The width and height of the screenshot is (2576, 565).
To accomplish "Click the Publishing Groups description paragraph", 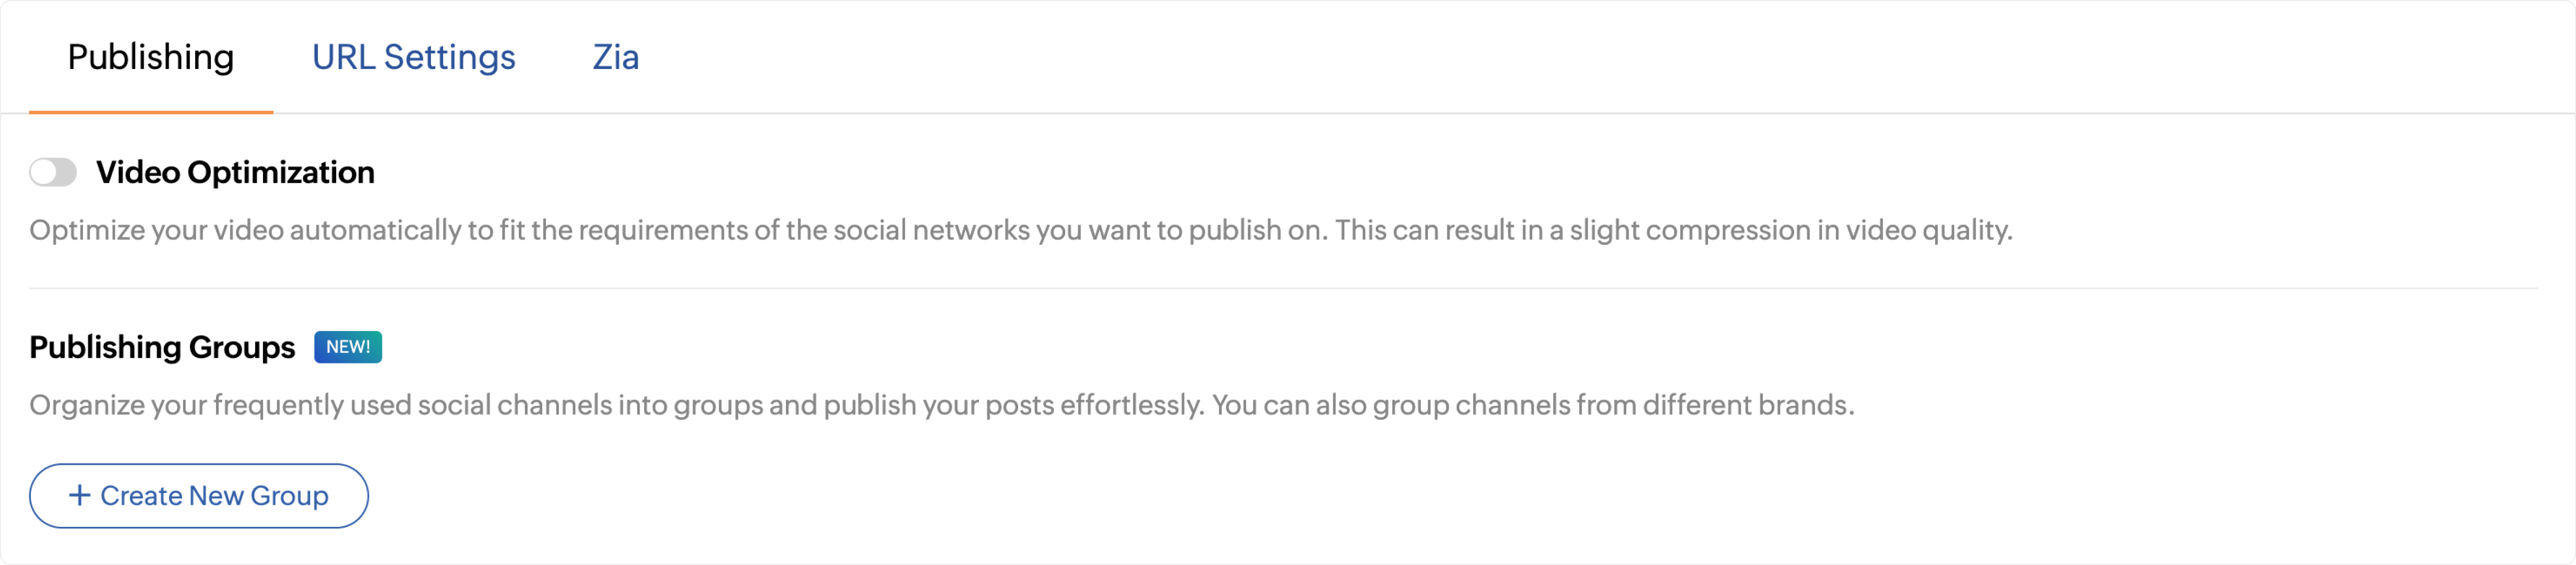I will 942,405.
